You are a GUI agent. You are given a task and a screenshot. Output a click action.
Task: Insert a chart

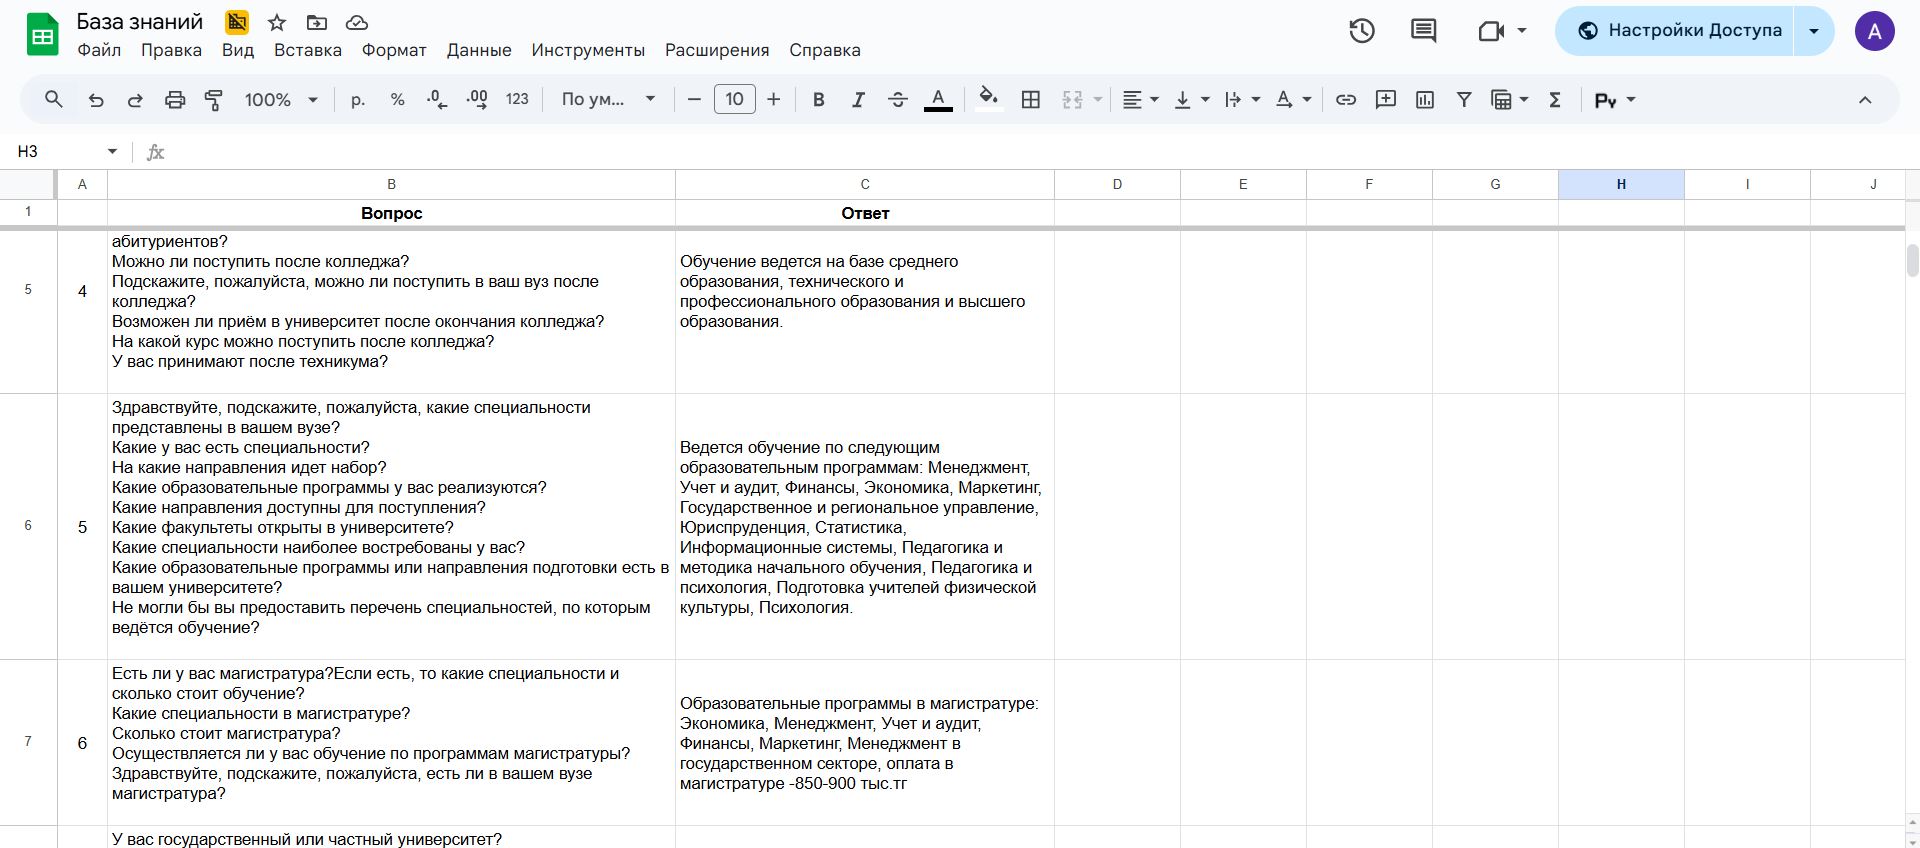1425,99
